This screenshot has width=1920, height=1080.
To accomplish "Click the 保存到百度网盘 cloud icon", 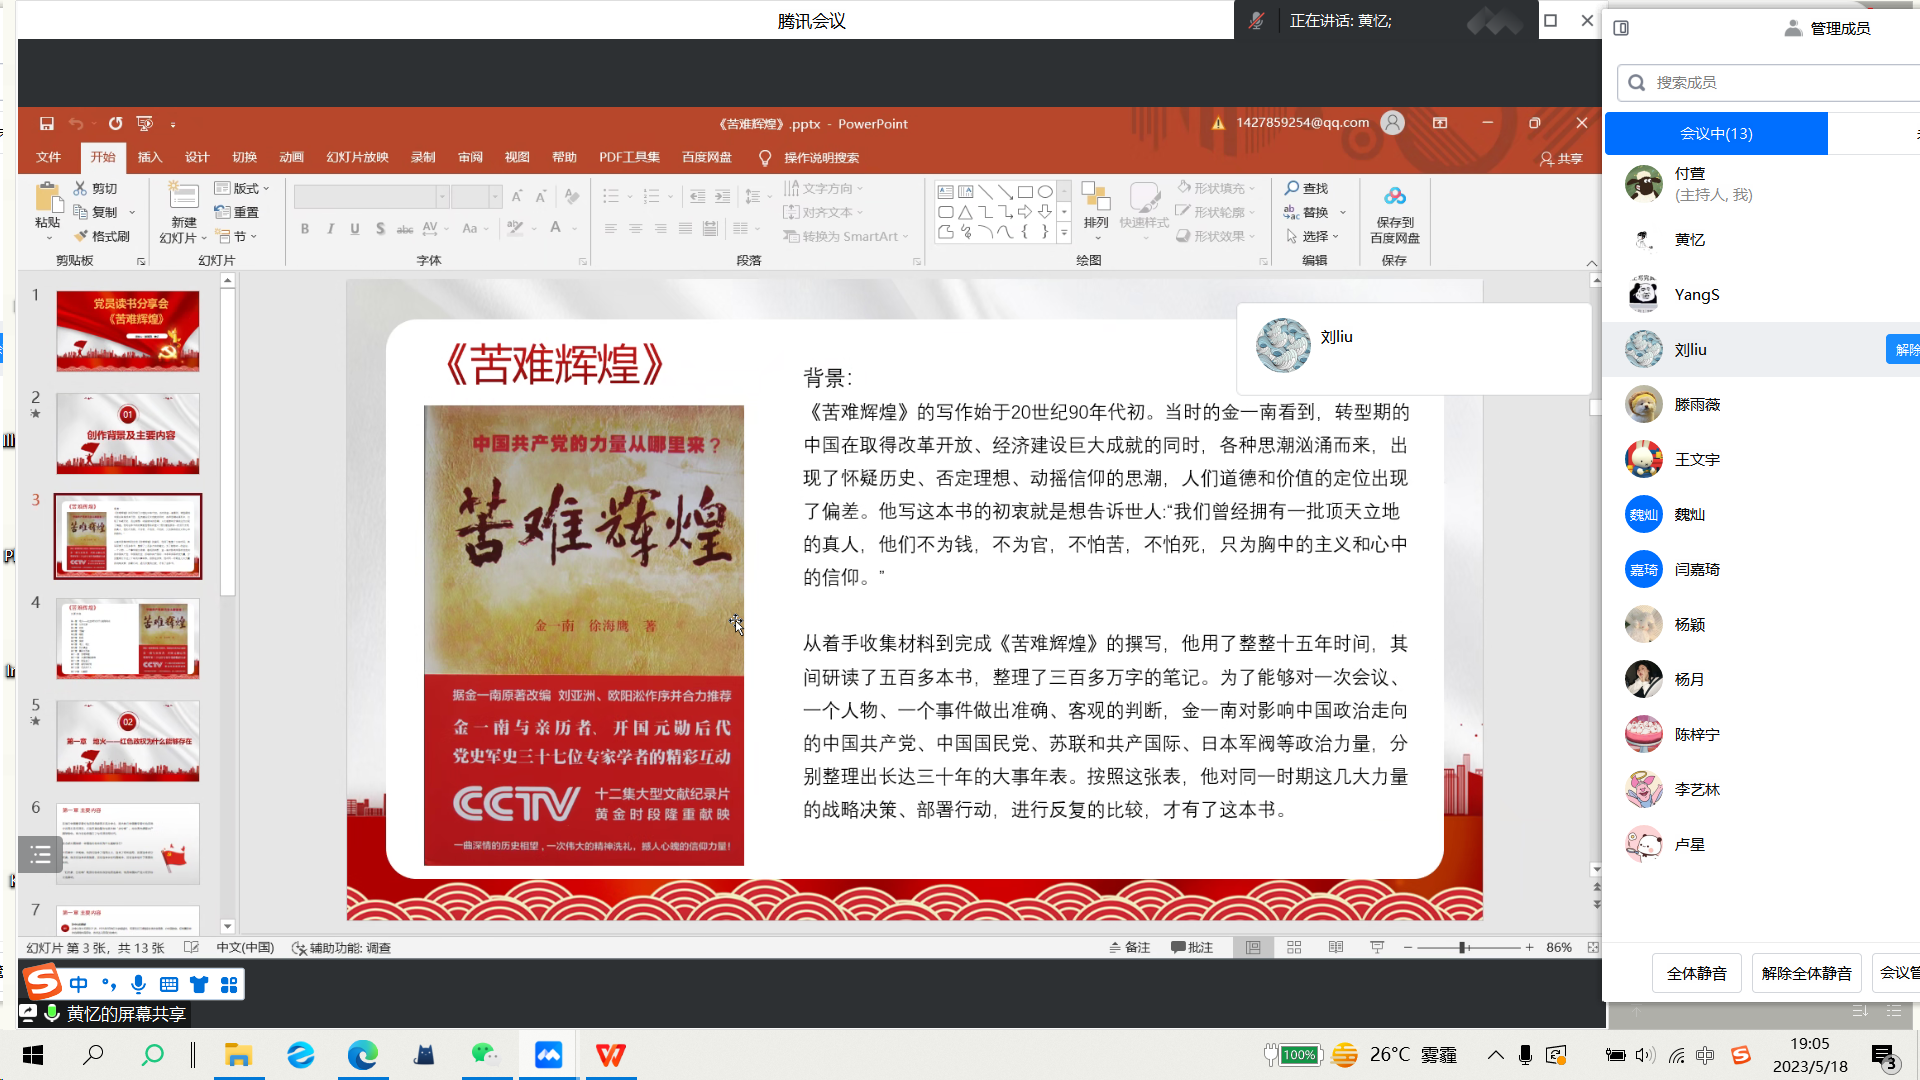I will point(1394,196).
